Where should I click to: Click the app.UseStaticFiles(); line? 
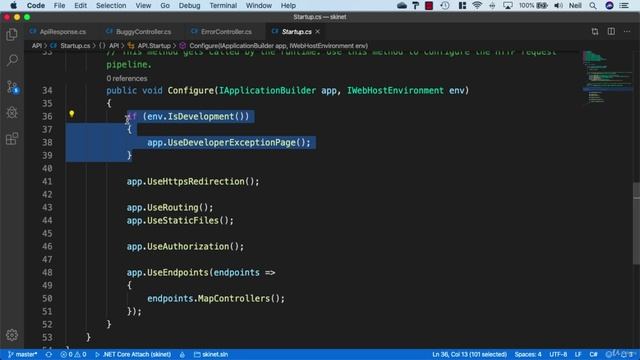180,220
